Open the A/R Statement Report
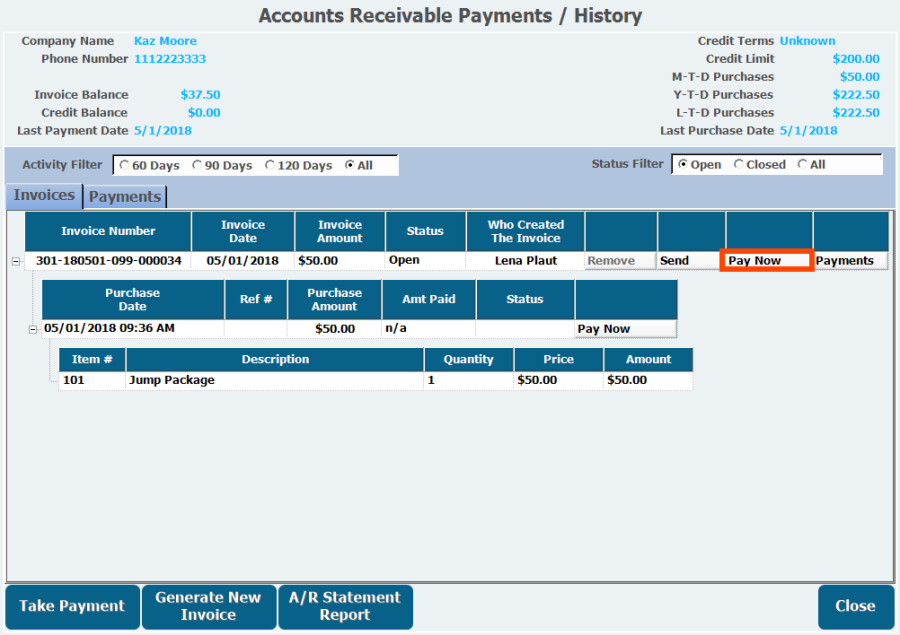The image size is (900, 635). [x=345, y=606]
